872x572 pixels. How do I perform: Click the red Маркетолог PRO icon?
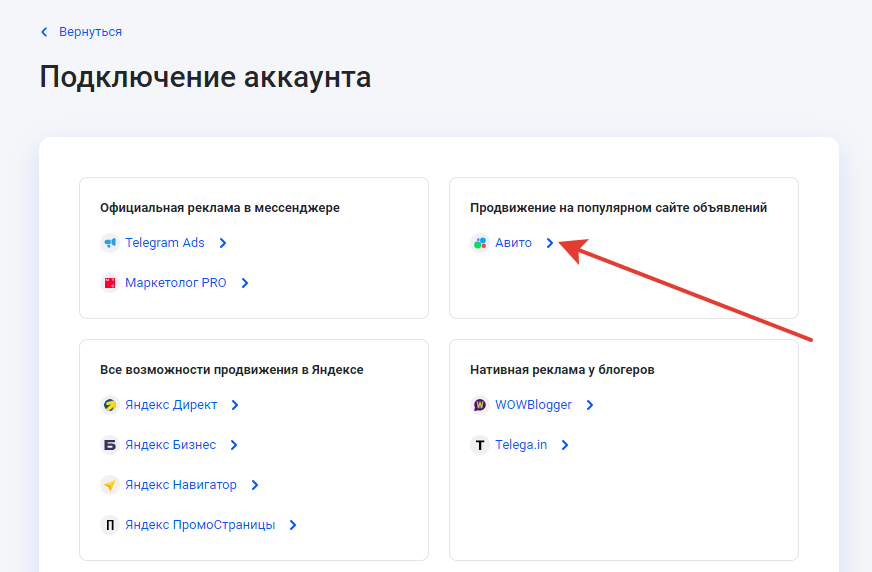110,283
